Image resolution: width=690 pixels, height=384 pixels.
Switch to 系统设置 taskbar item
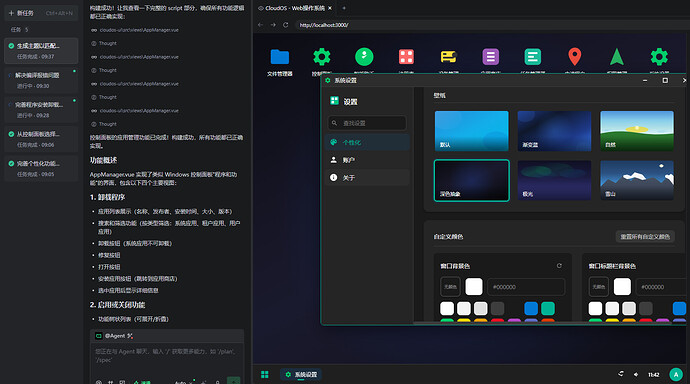pos(301,374)
